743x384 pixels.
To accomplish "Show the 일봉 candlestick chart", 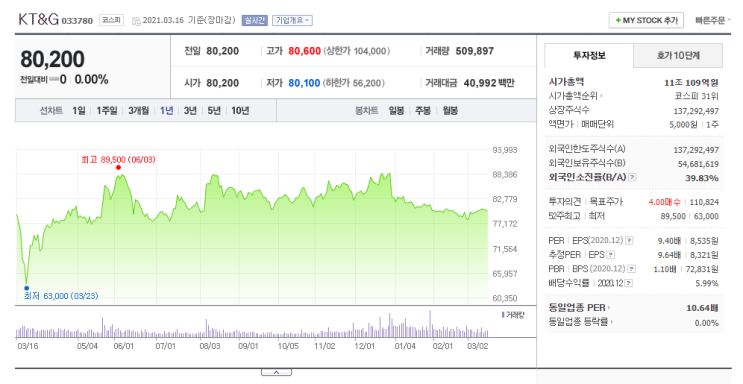I will coord(397,110).
